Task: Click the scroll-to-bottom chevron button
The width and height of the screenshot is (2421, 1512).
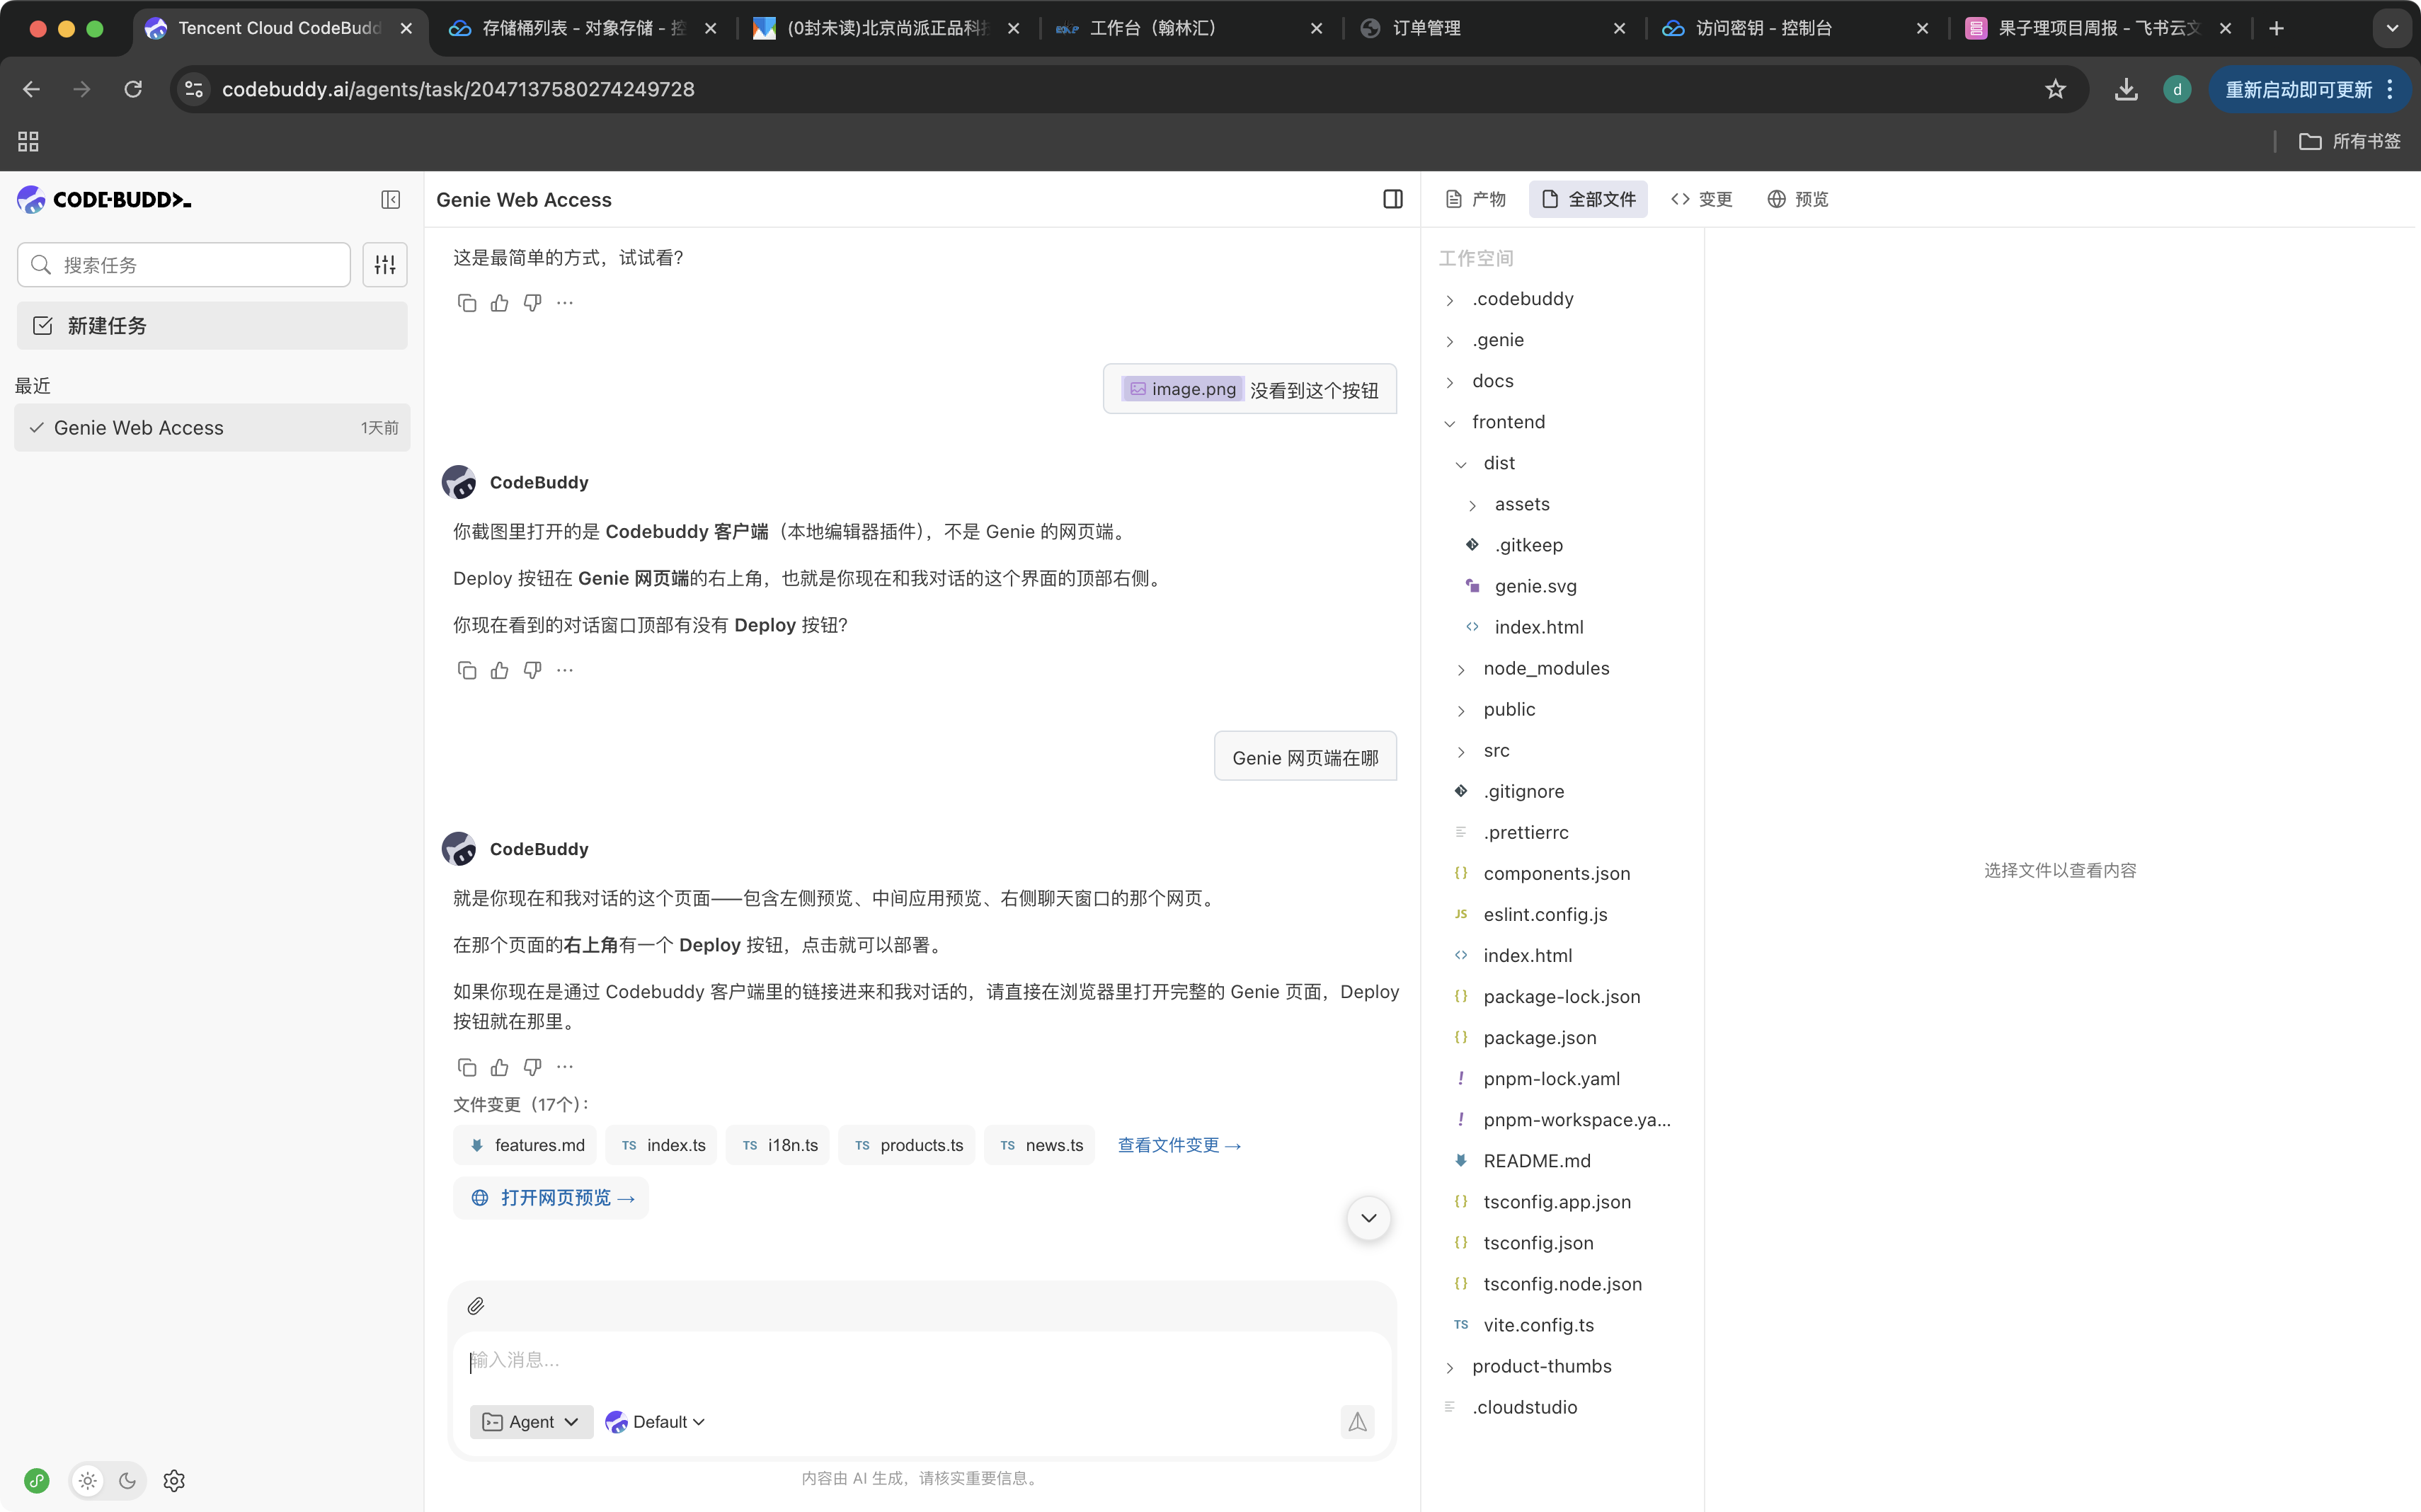Action: pos(1368,1218)
